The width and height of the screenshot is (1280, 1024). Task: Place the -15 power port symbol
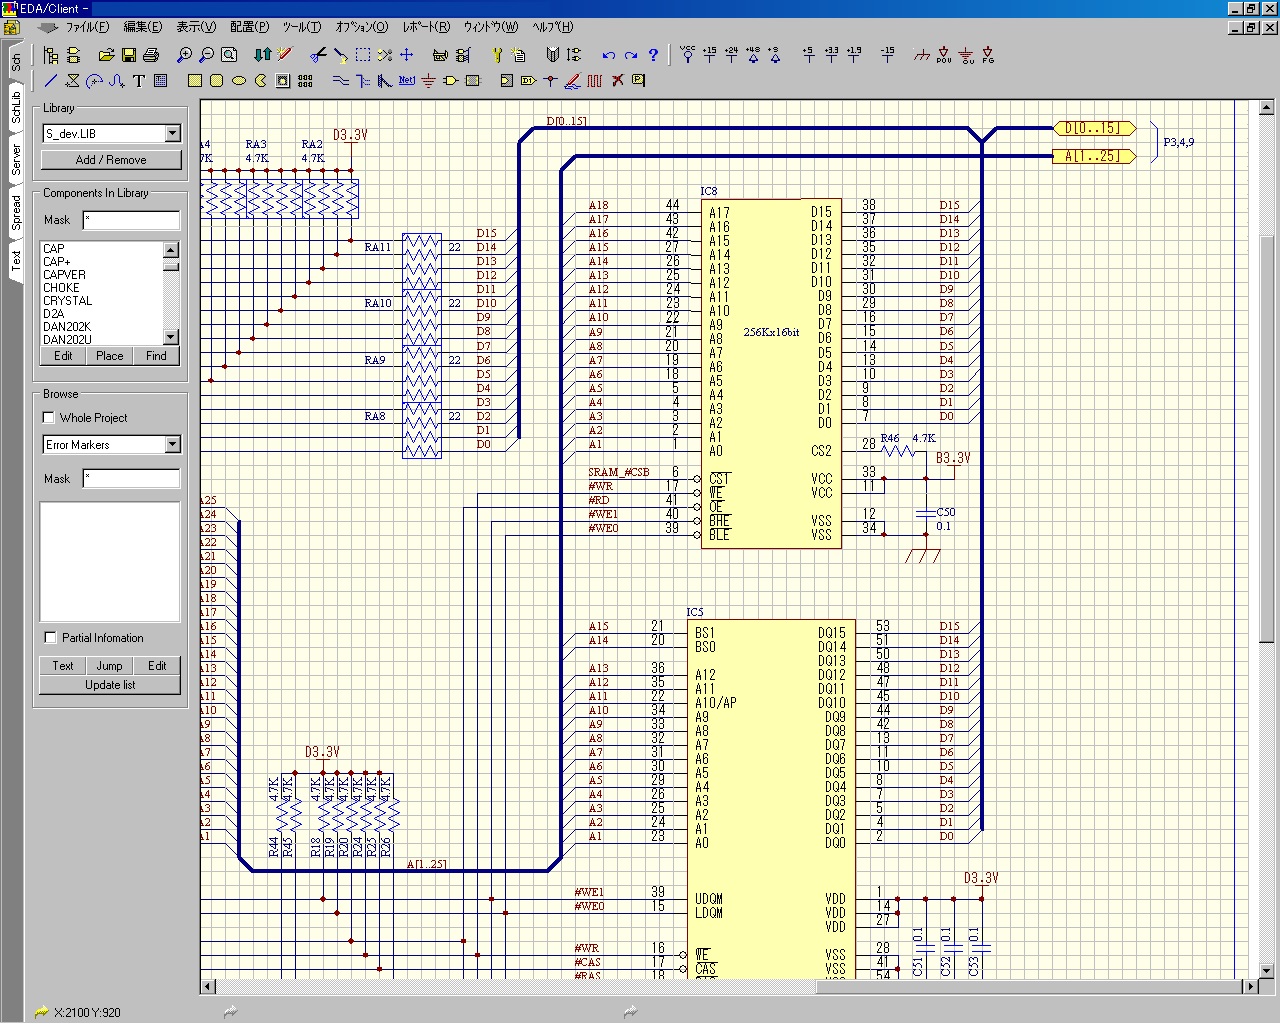click(x=888, y=54)
